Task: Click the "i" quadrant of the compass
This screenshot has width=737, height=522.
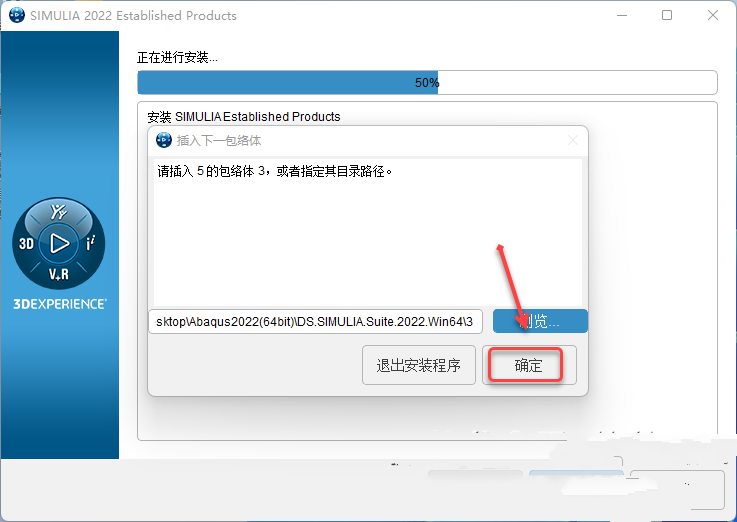Action: coord(90,243)
